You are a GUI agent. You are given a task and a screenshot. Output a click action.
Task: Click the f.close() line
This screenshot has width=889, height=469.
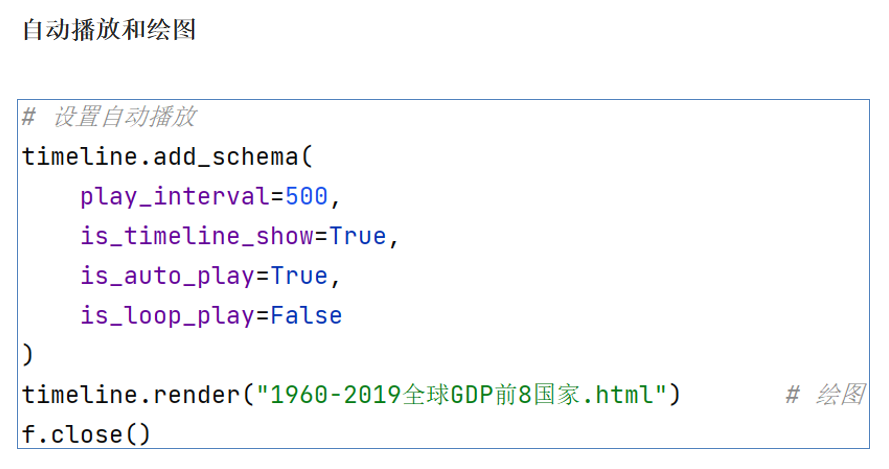click(x=86, y=435)
